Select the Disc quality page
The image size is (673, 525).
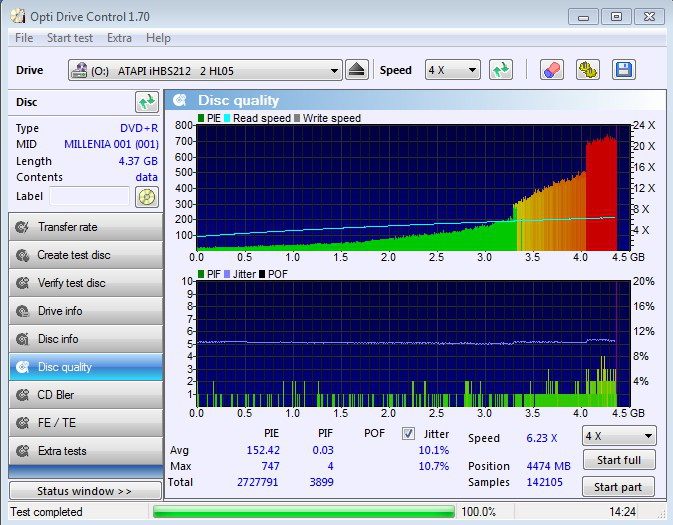click(86, 367)
